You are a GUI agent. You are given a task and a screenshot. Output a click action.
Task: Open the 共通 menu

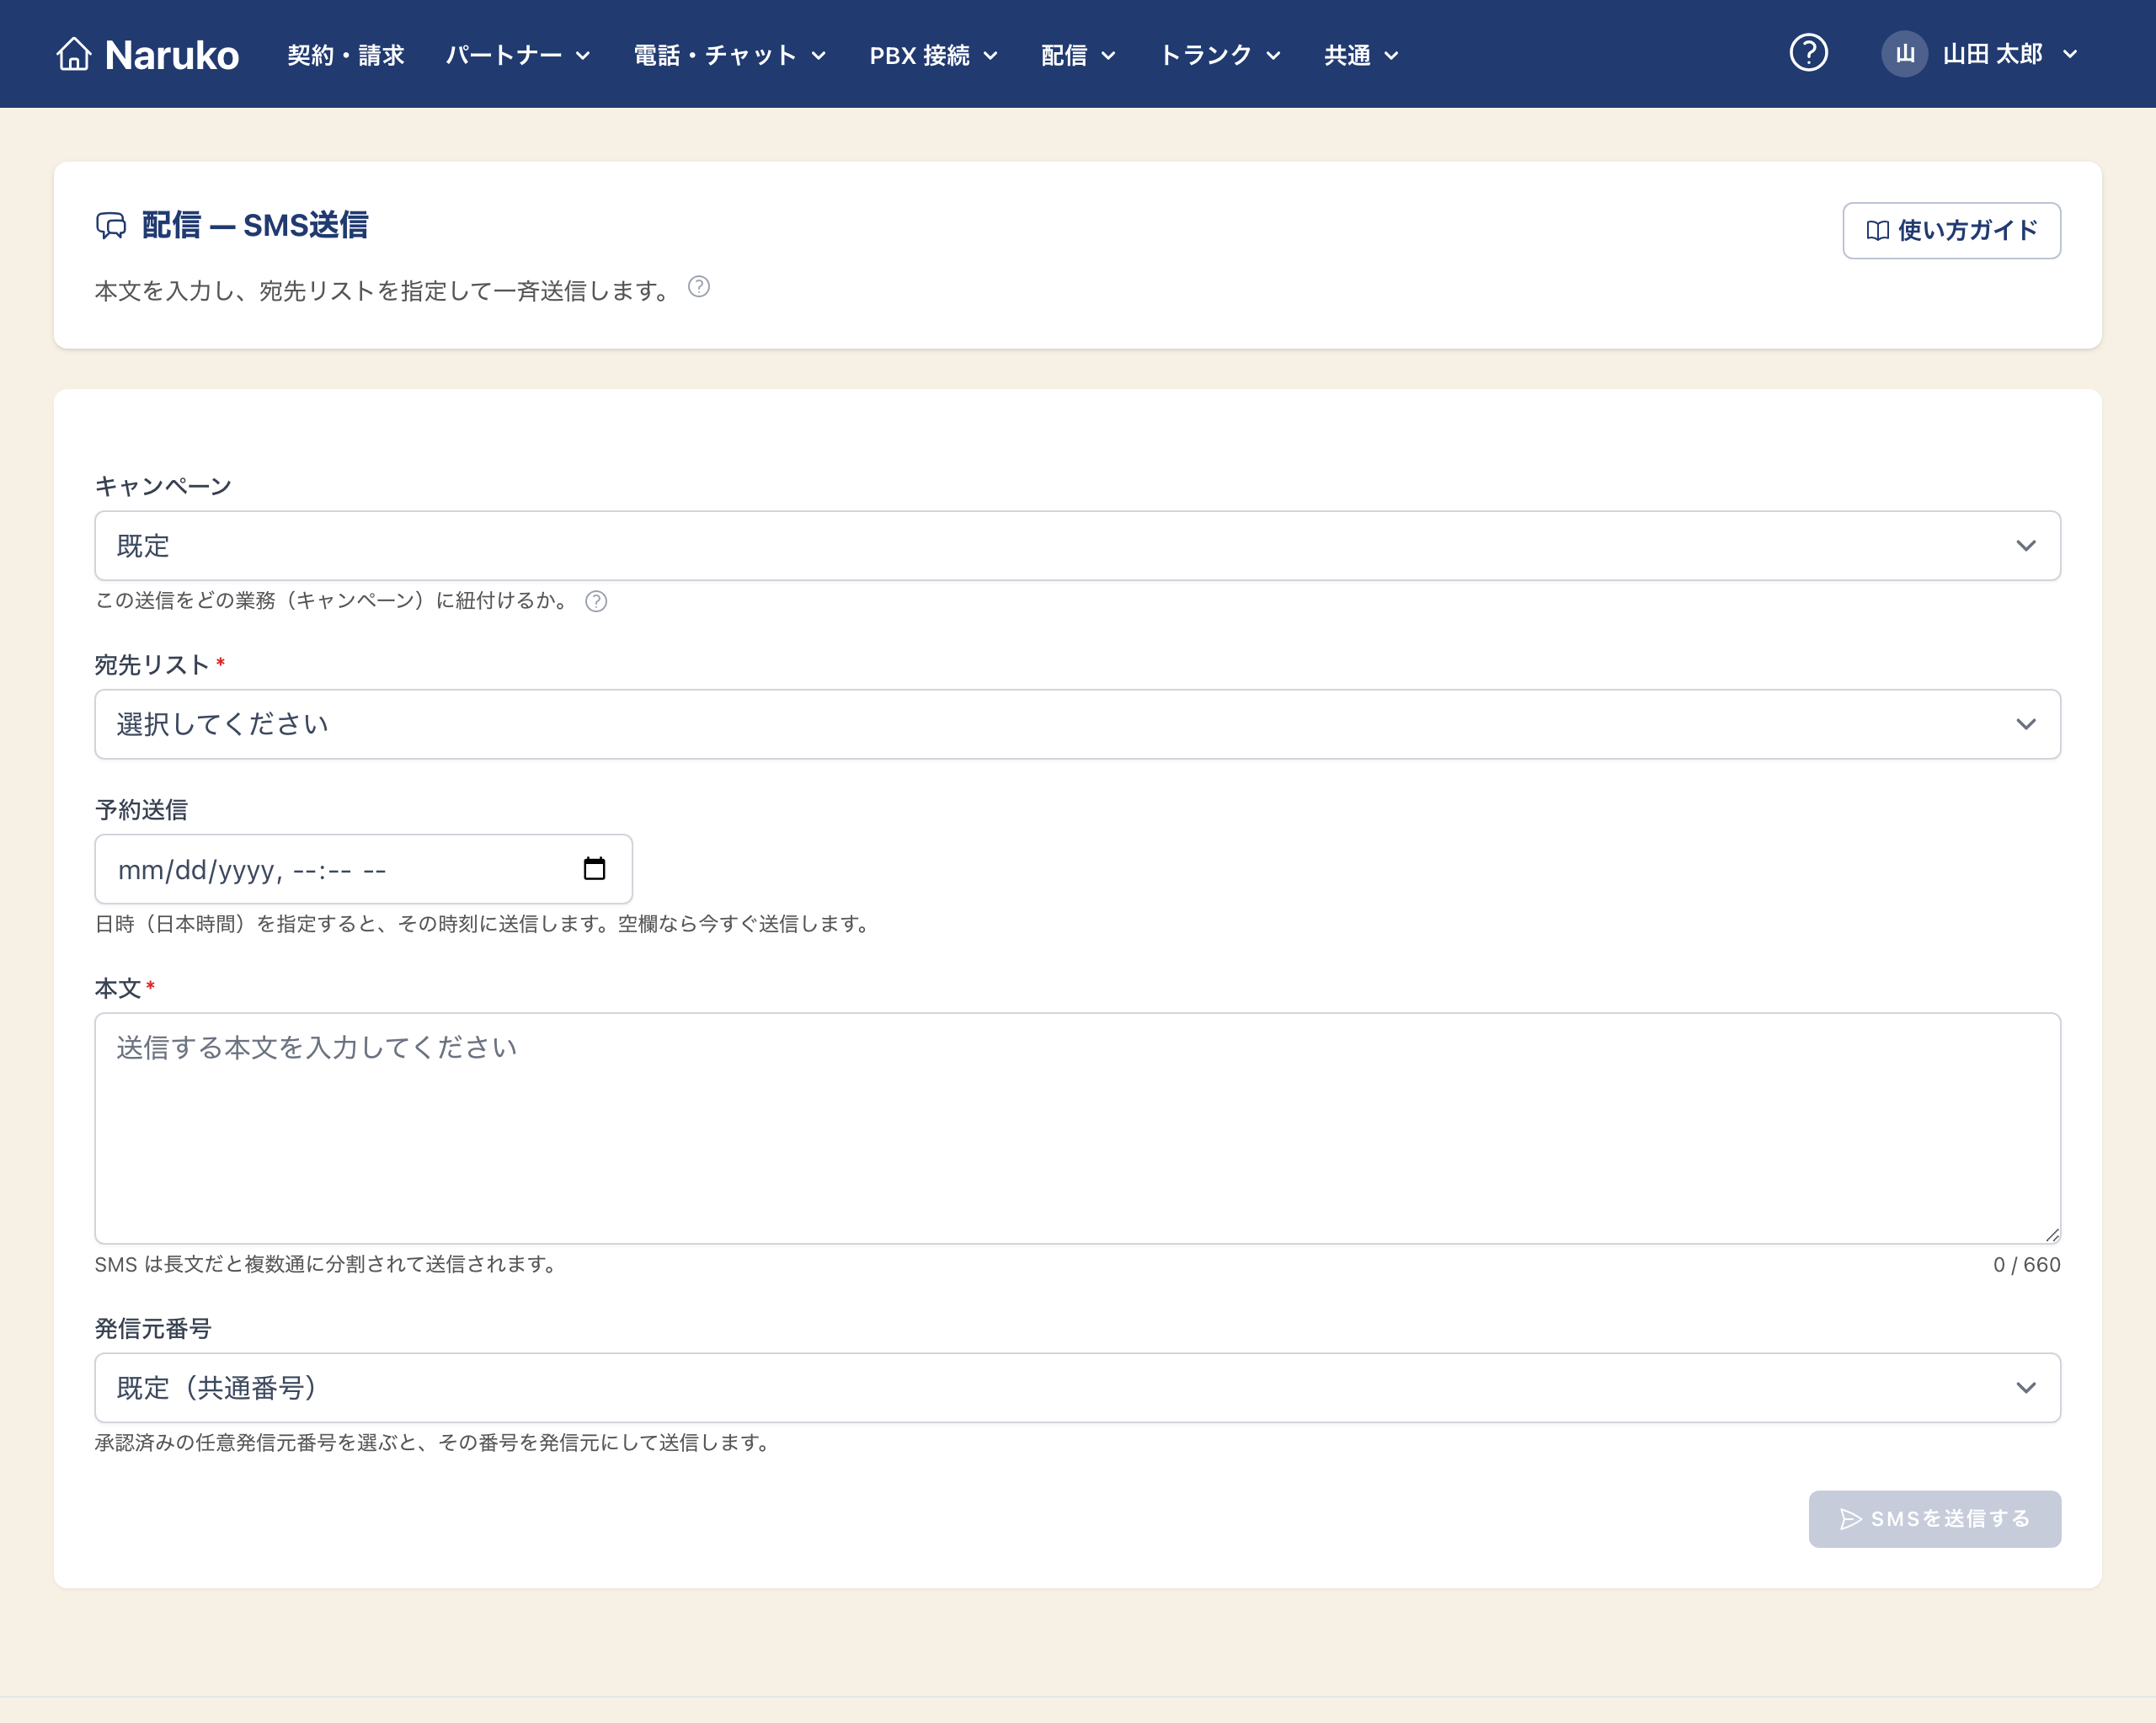(x=1361, y=55)
